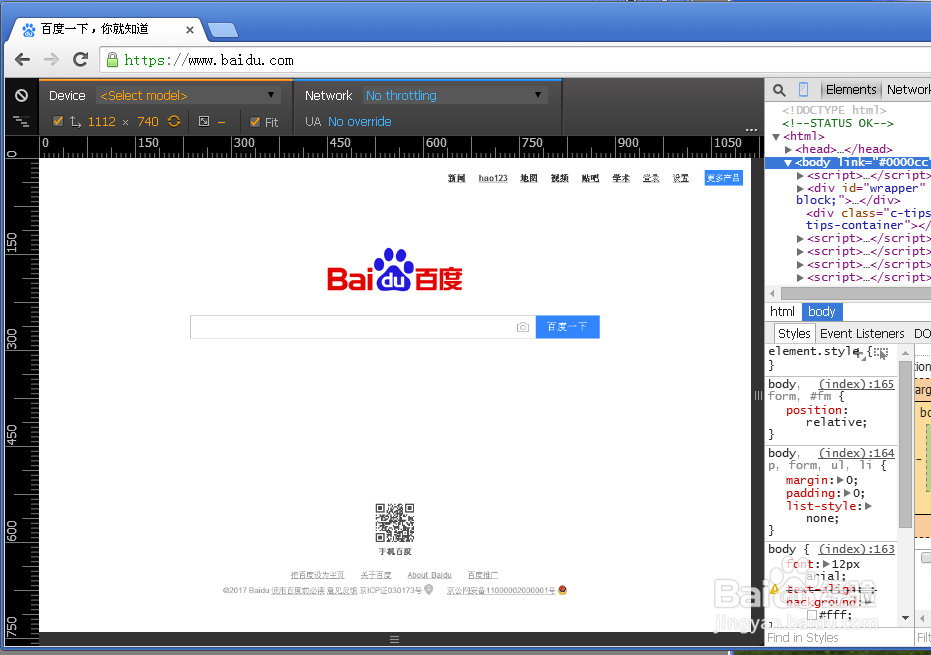Expand the margin property triangle

[x=840, y=480]
